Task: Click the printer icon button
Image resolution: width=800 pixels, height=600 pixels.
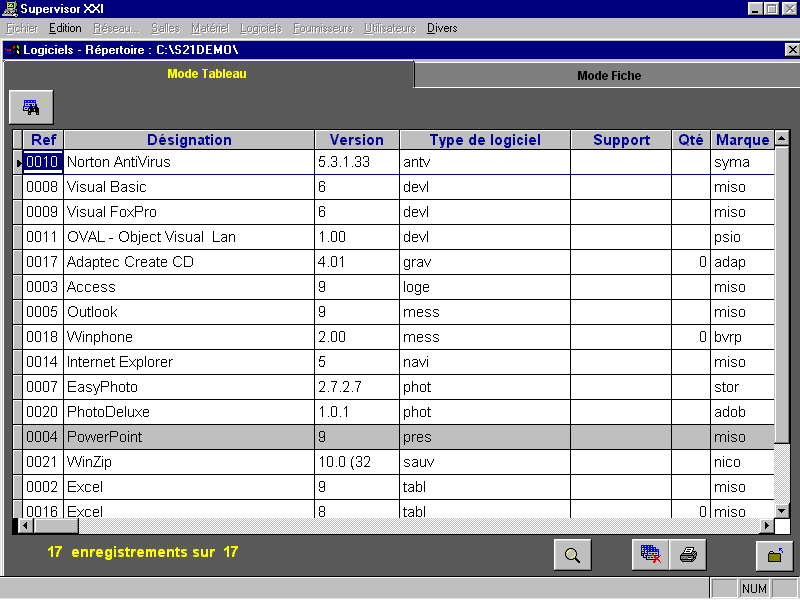Action: (688, 555)
